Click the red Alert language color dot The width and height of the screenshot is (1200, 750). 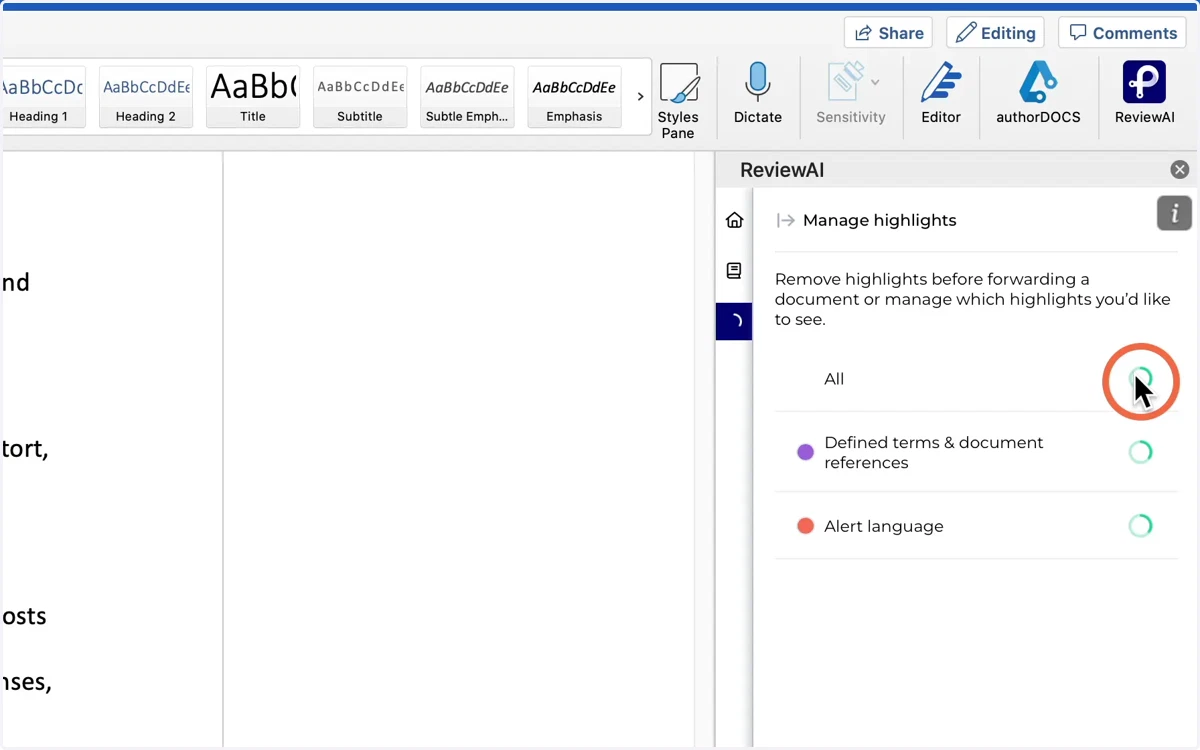(805, 526)
